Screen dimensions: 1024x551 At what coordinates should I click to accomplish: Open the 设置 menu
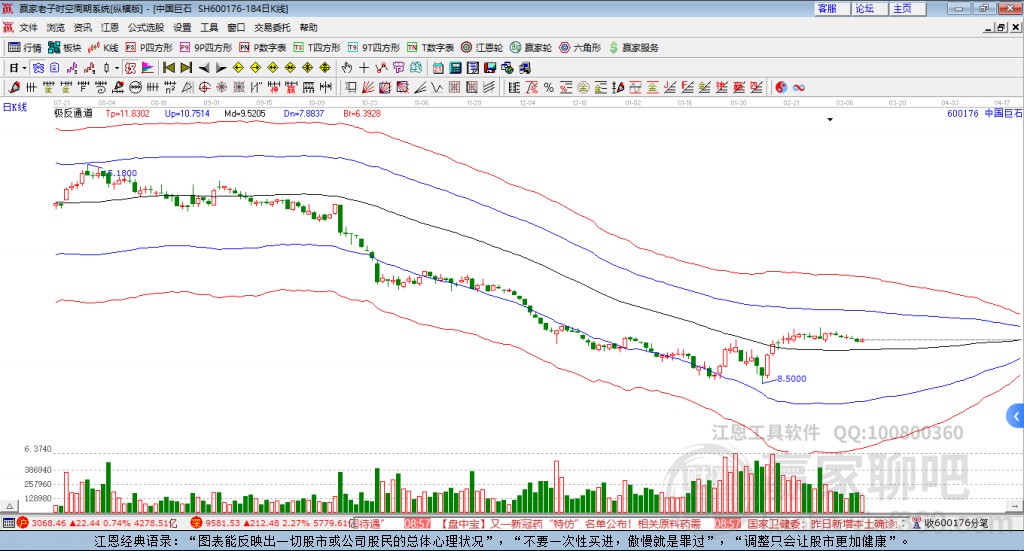click(x=182, y=27)
